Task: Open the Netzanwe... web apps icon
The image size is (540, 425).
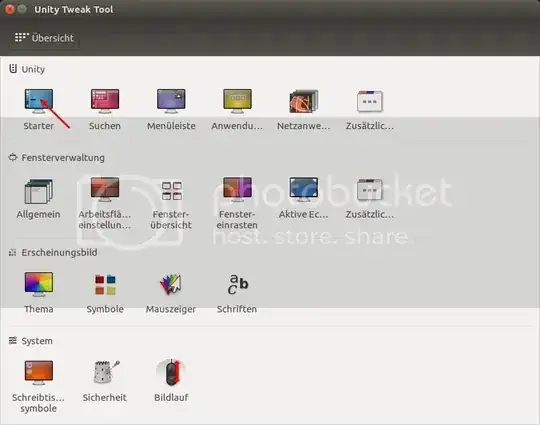Action: pyautogui.click(x=303, y=101)
